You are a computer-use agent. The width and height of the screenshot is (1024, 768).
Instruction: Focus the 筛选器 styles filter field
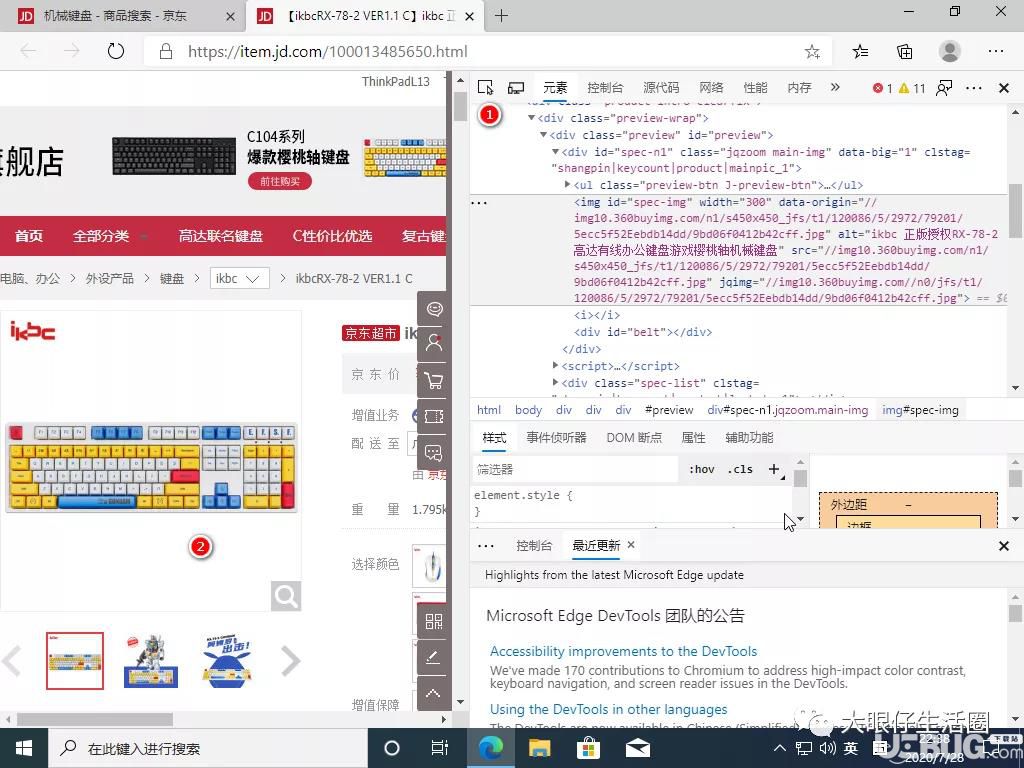pyautogui.click(x=575, y=470)
